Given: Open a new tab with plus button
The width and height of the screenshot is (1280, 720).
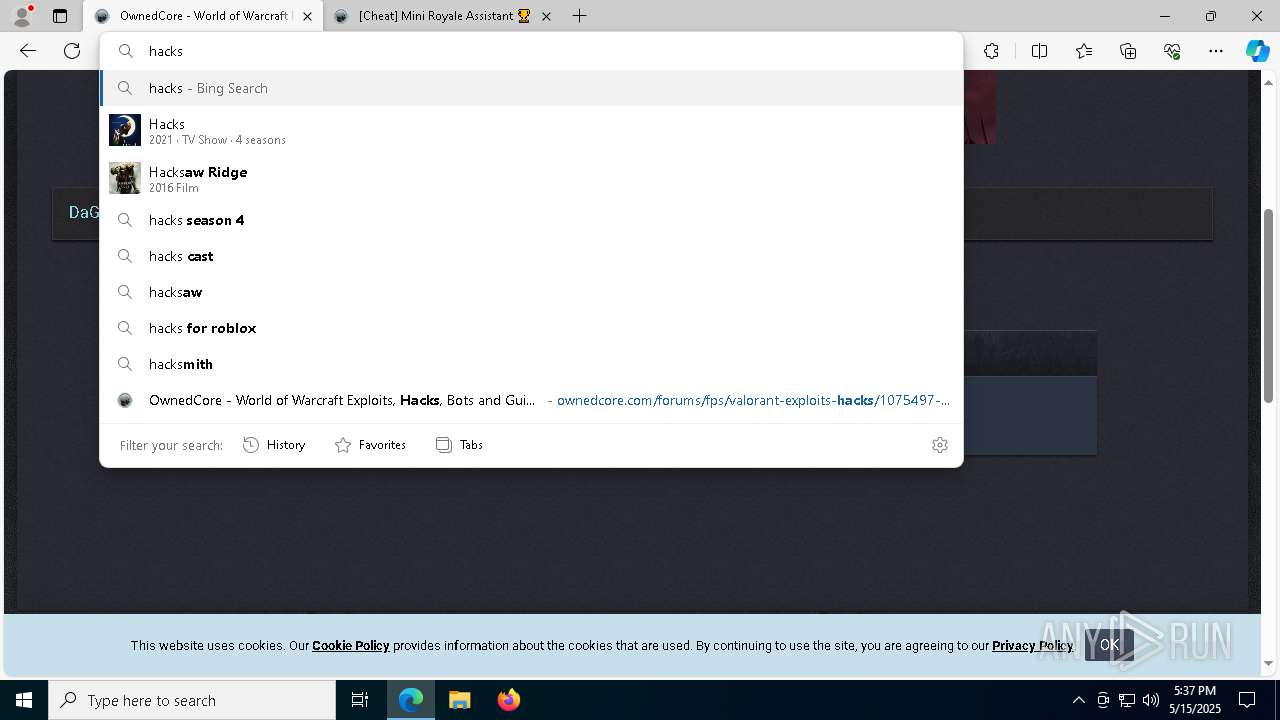Looking at the screenshot, I should tap(580, 16).
